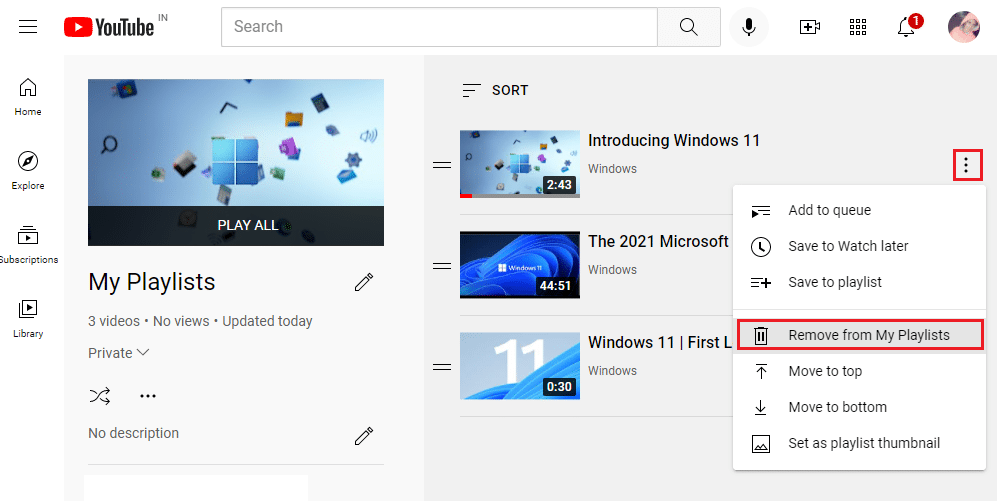Select Set as playlist thumbnail
Screen dimensions: 997x501
(859, 443)
